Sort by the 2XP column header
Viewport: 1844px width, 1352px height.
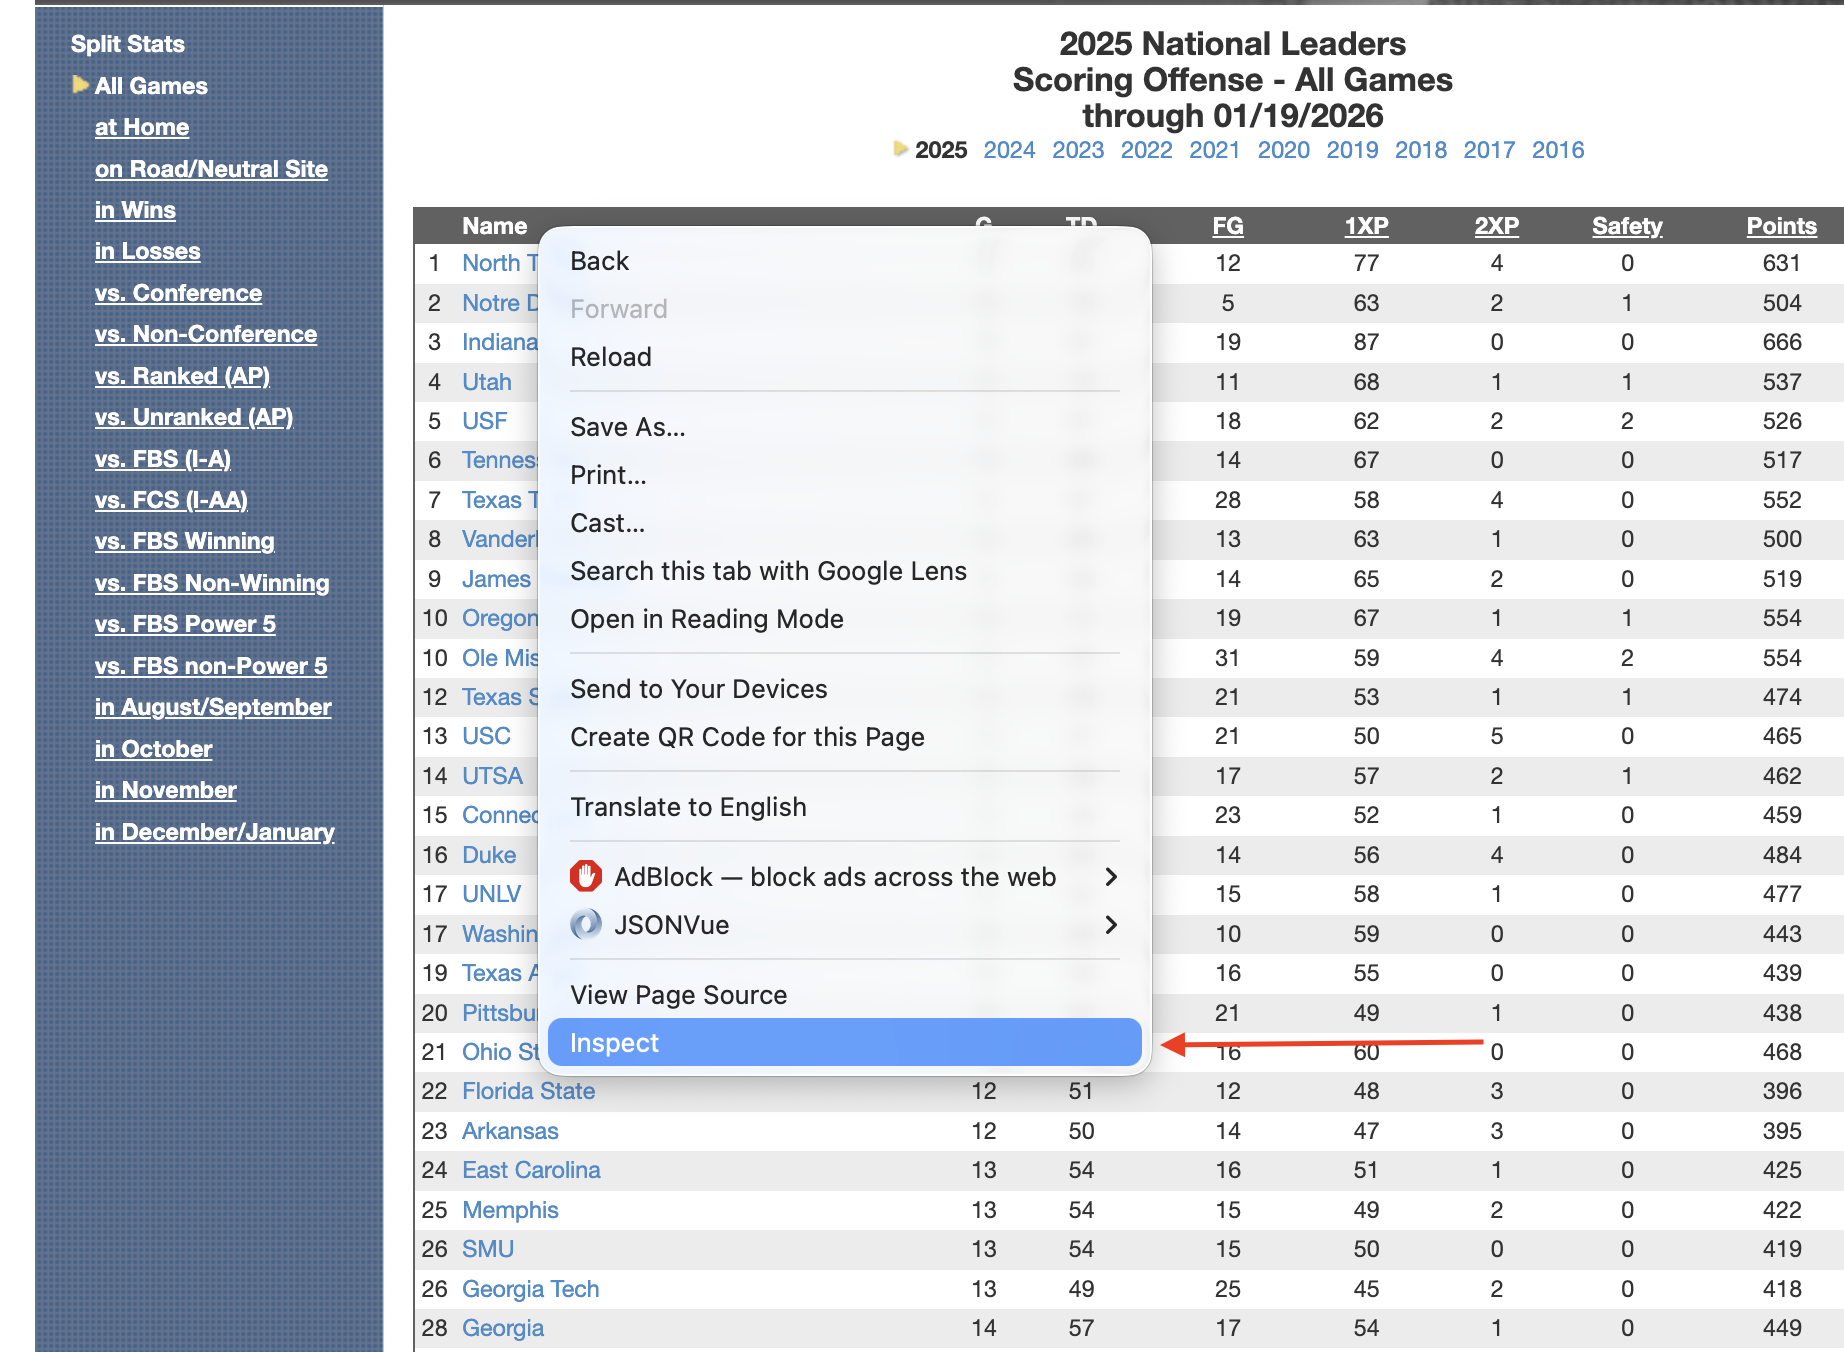(1495, 226)
